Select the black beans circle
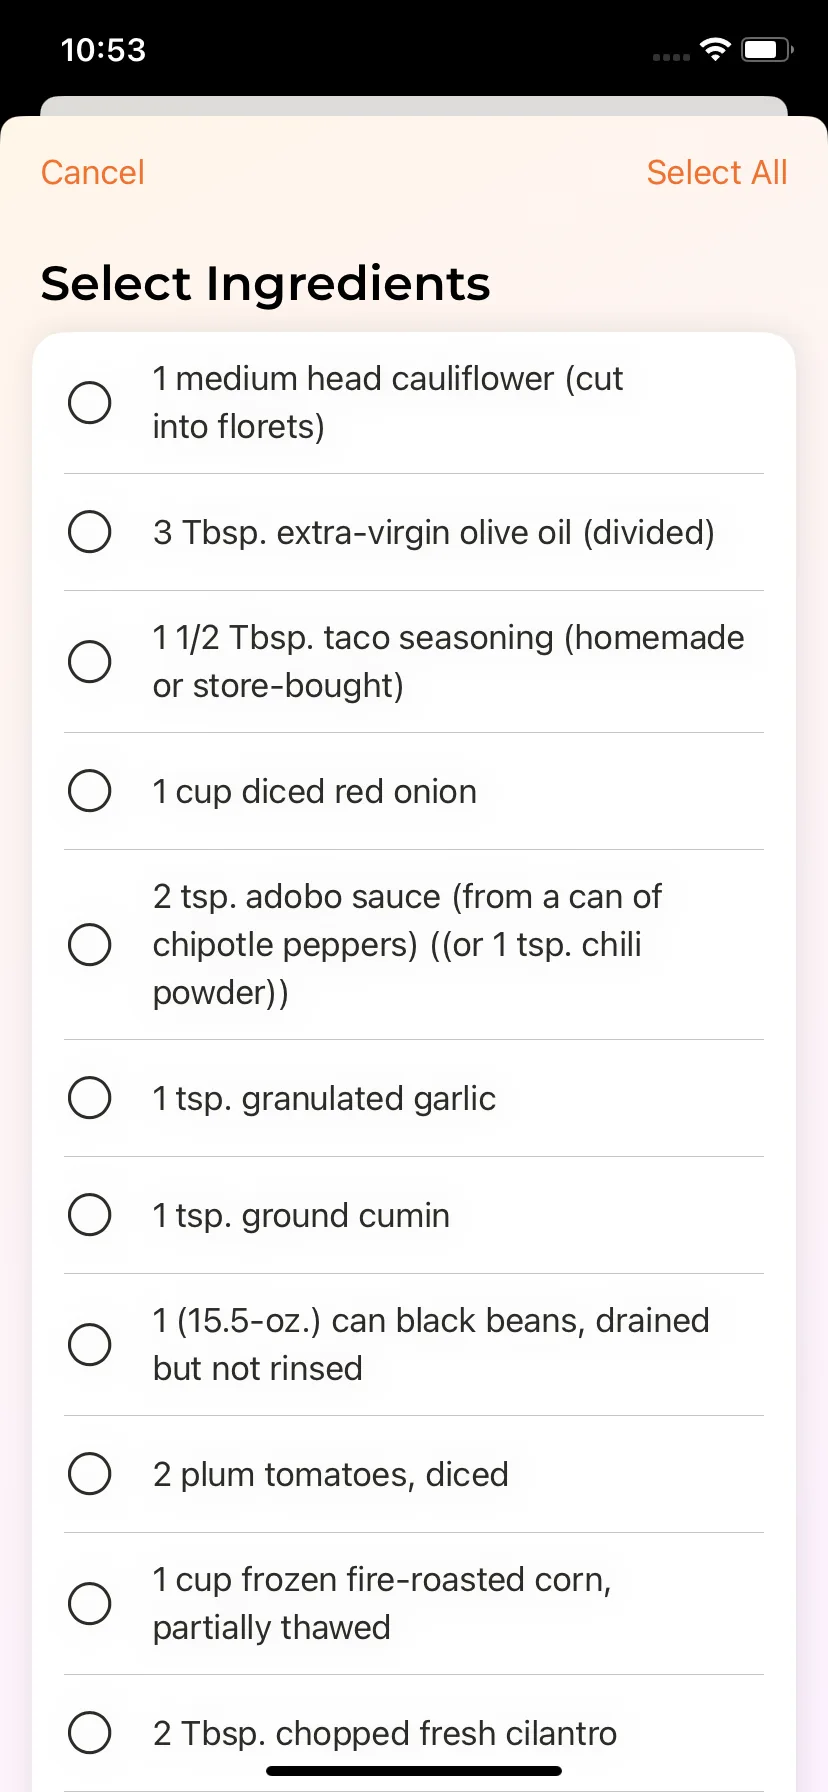828x1792 pixels. 90,1344
